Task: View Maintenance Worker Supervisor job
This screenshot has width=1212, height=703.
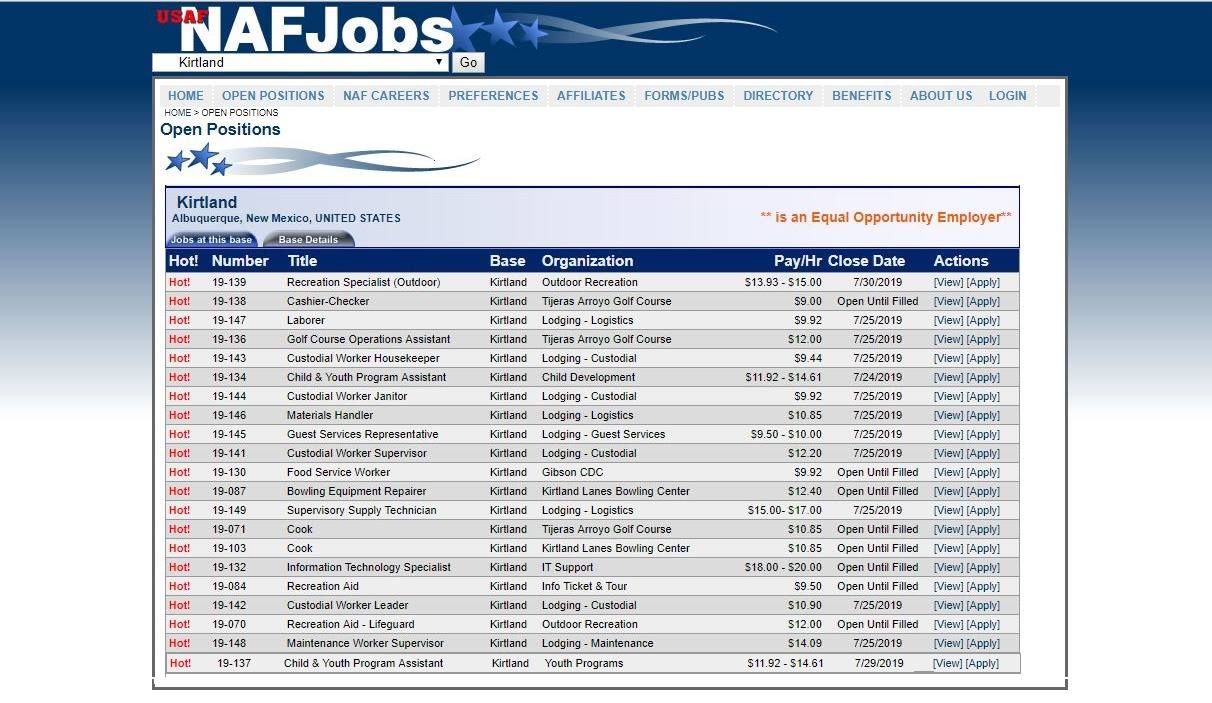Action: tap(948, 644)
